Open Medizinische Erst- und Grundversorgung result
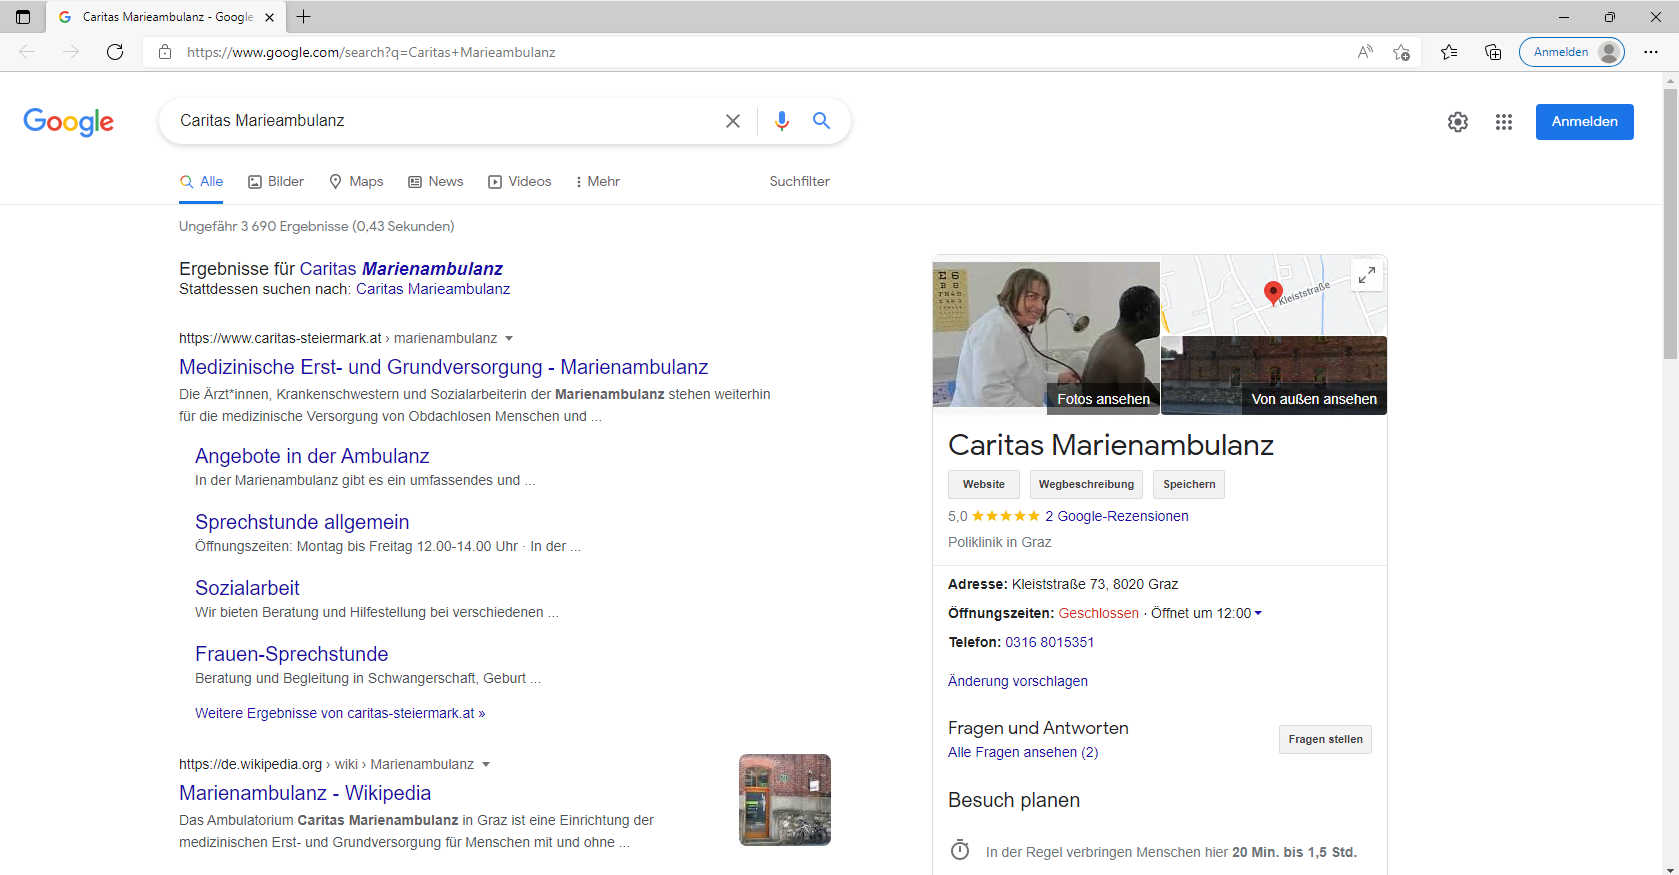The image size is (1679, 875). click(443, 367)
